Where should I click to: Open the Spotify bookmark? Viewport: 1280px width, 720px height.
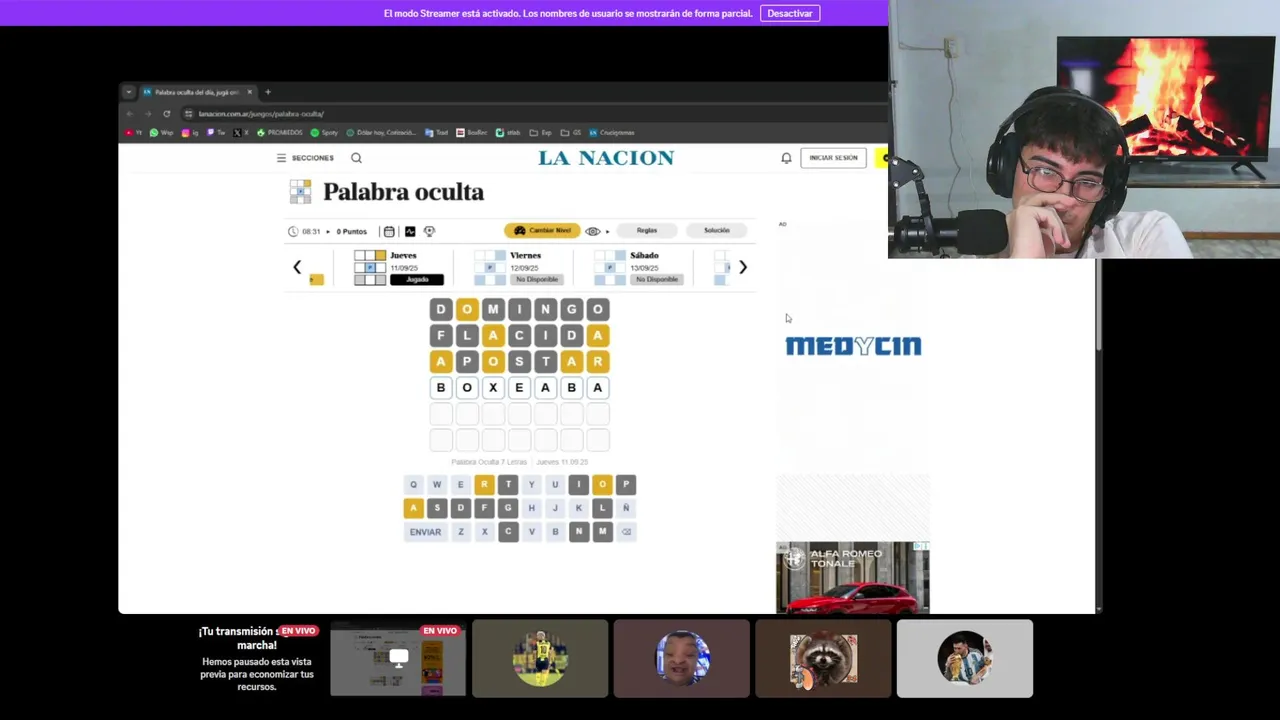click(324, 132)
